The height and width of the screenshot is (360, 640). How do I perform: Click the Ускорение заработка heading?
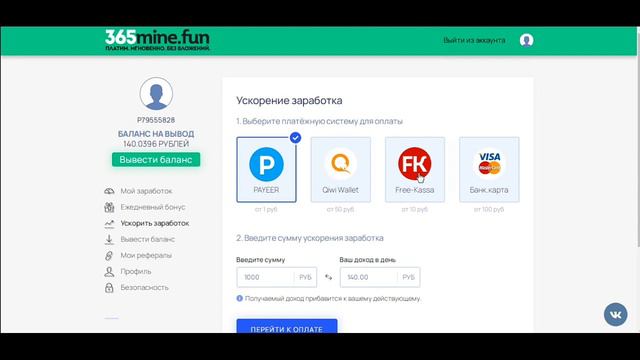[x=289, y=100]
